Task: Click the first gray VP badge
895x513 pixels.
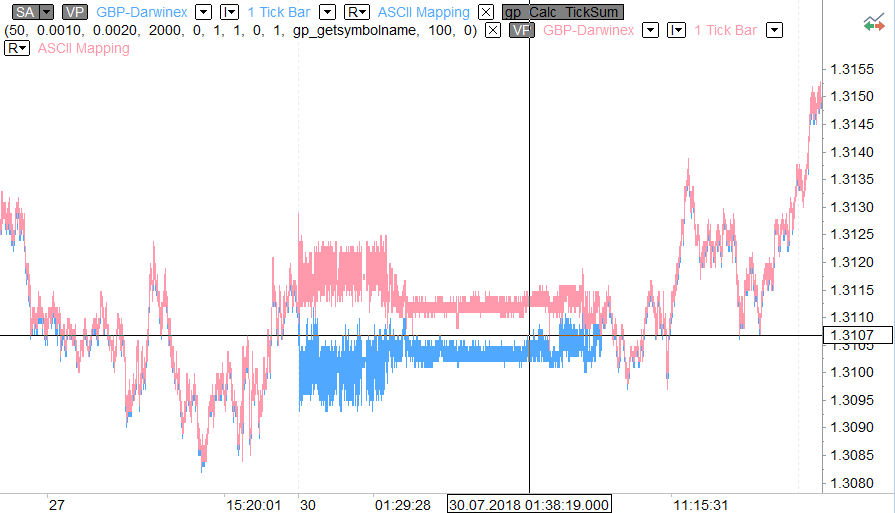Action: click(x=74, y=12)
